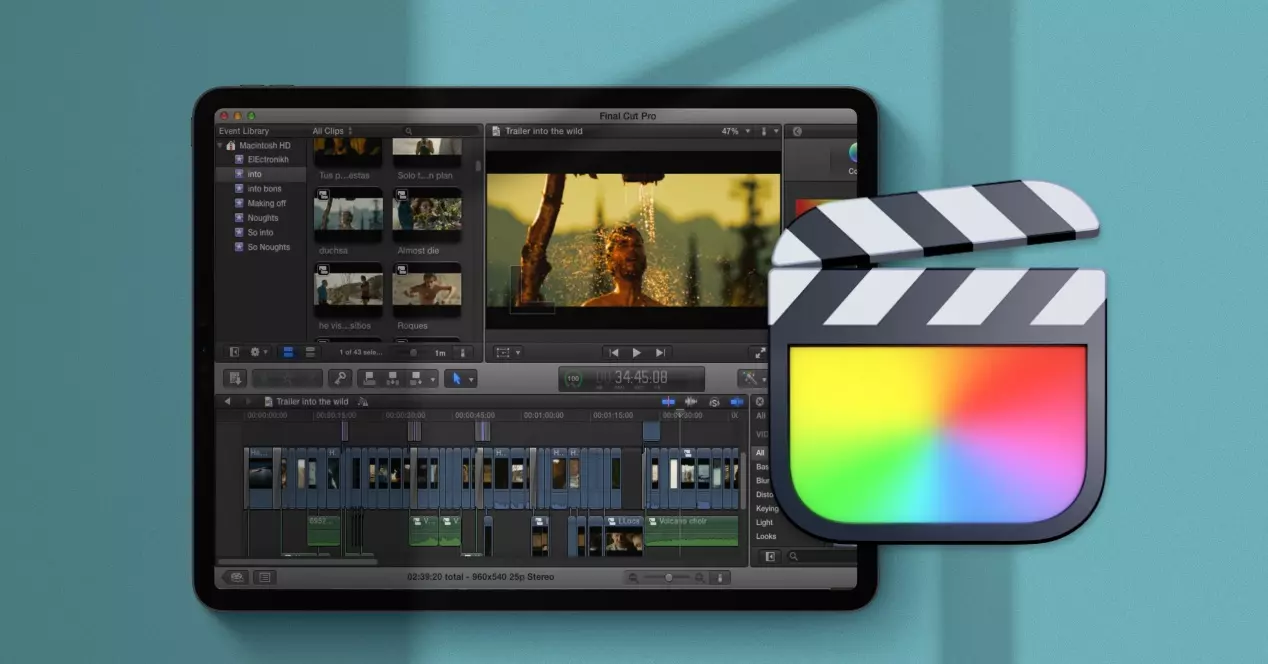The image size is (1268, 664).
Task: Choose the Select arrow tool
Action: point(455,379)
